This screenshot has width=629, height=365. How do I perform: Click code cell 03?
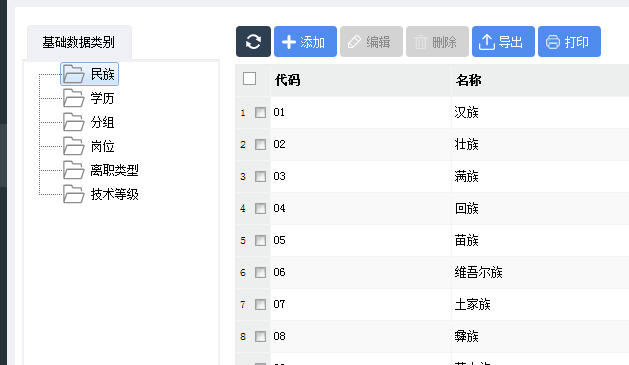[x=361, y=176]
